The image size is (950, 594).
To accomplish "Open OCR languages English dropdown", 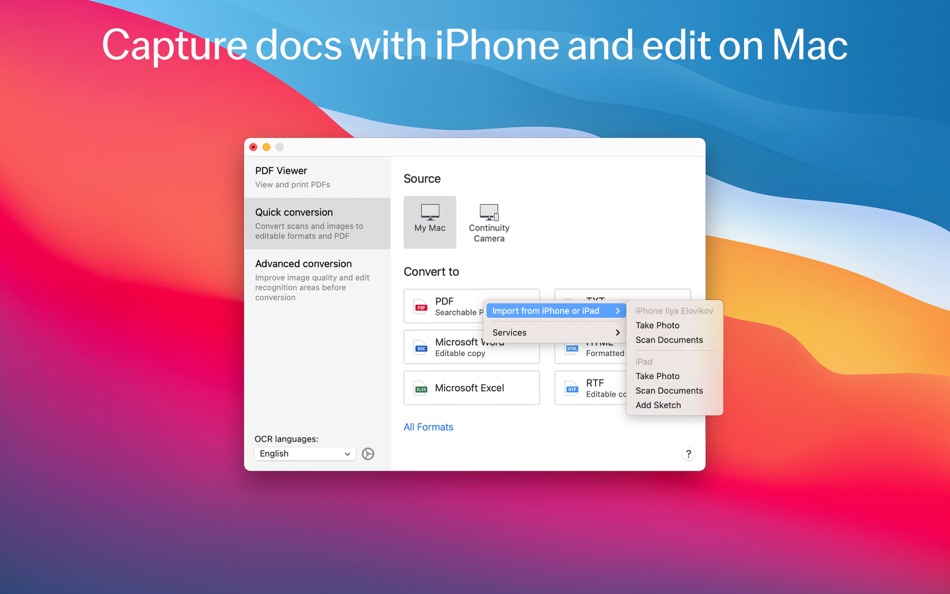I will tap(305, 453).
